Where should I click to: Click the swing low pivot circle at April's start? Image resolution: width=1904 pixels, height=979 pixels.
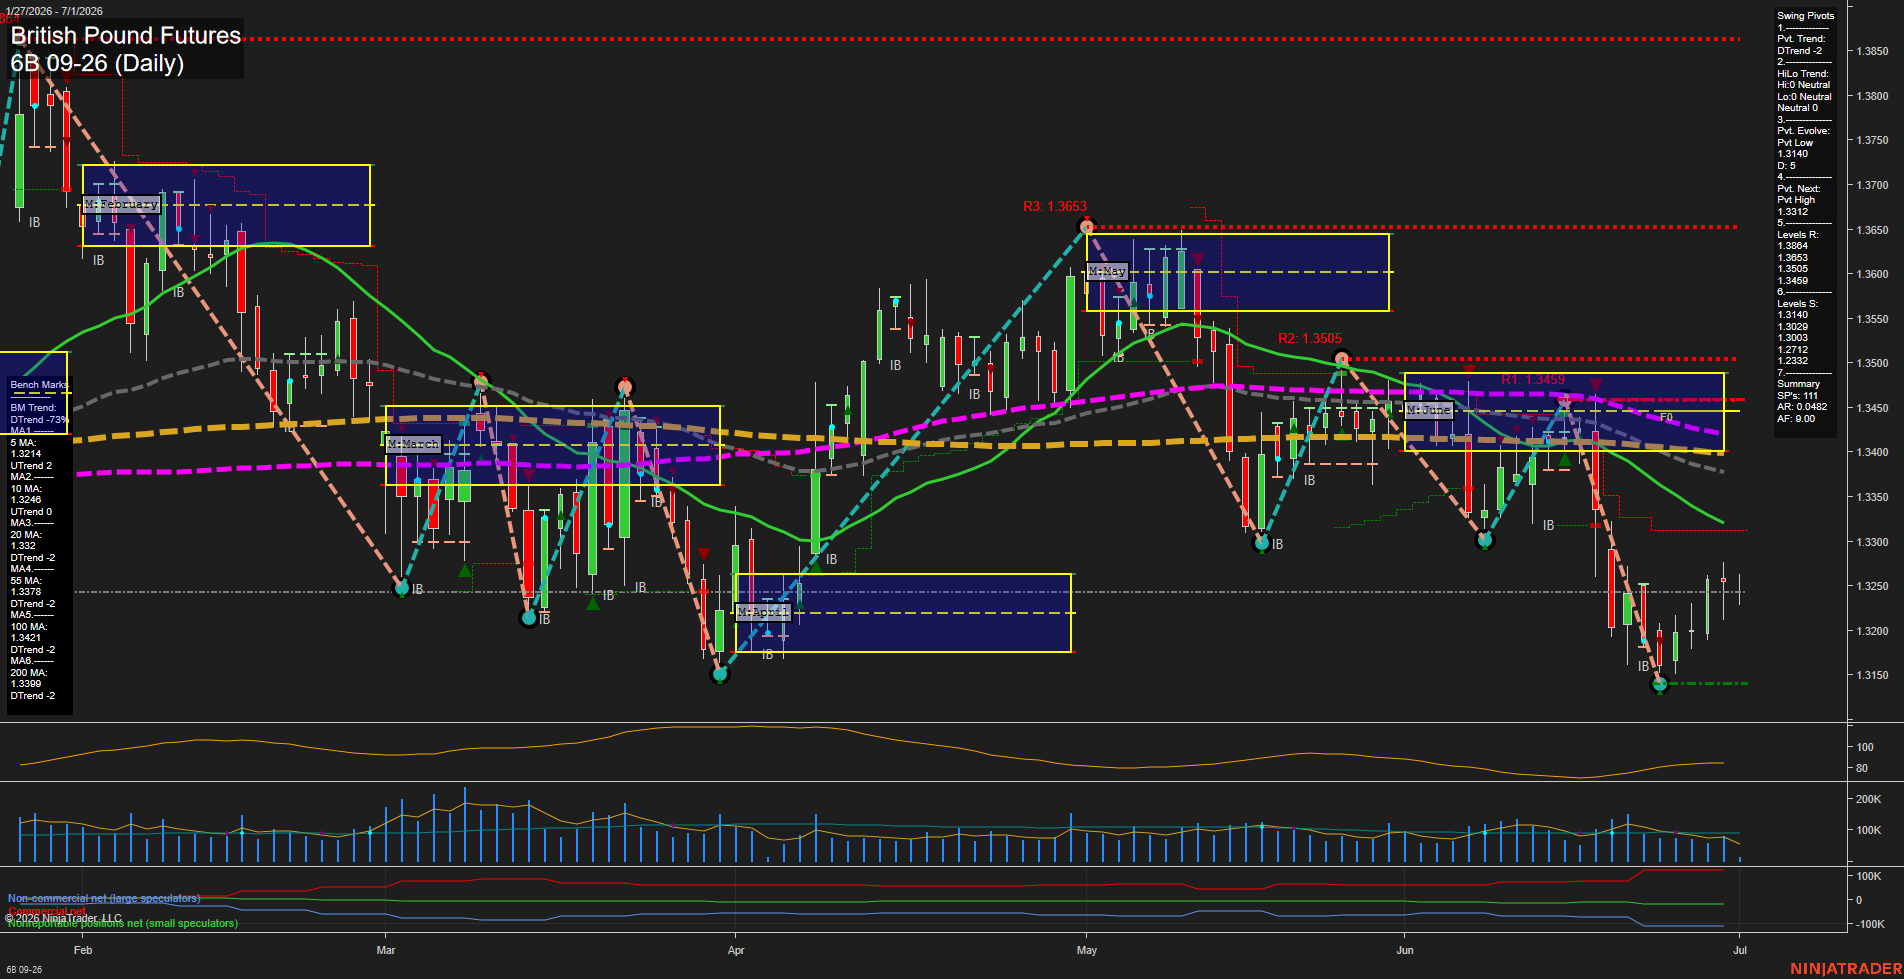(x=720, y=675)
